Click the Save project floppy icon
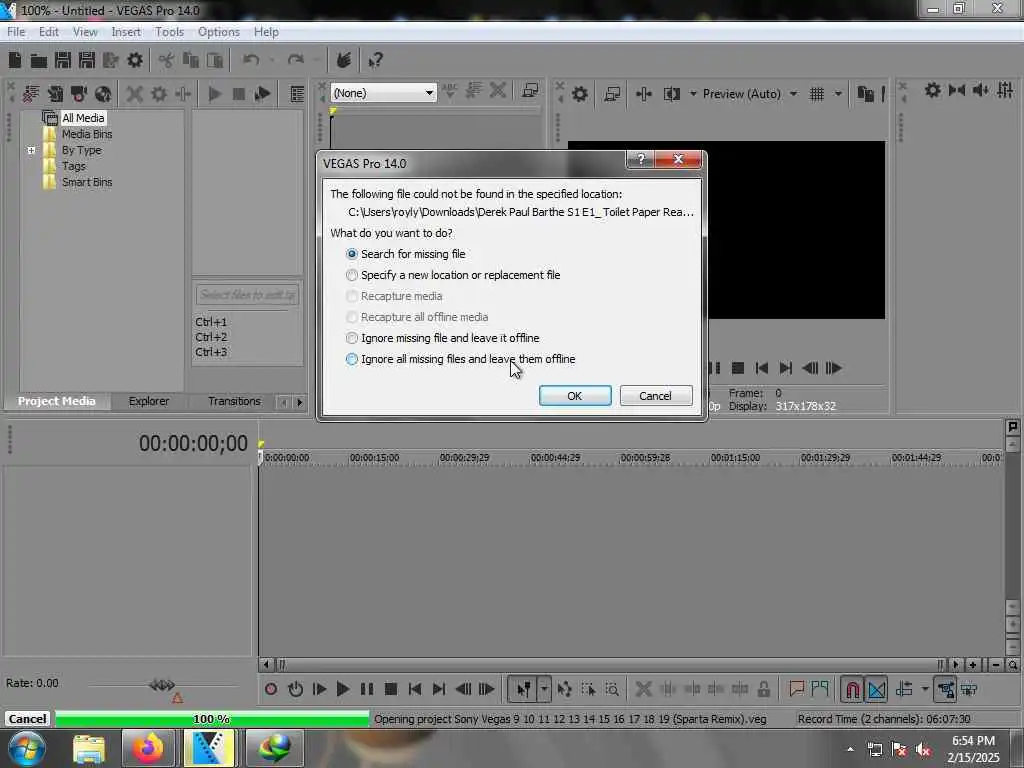1024x768 pixels. pos(63,61)
